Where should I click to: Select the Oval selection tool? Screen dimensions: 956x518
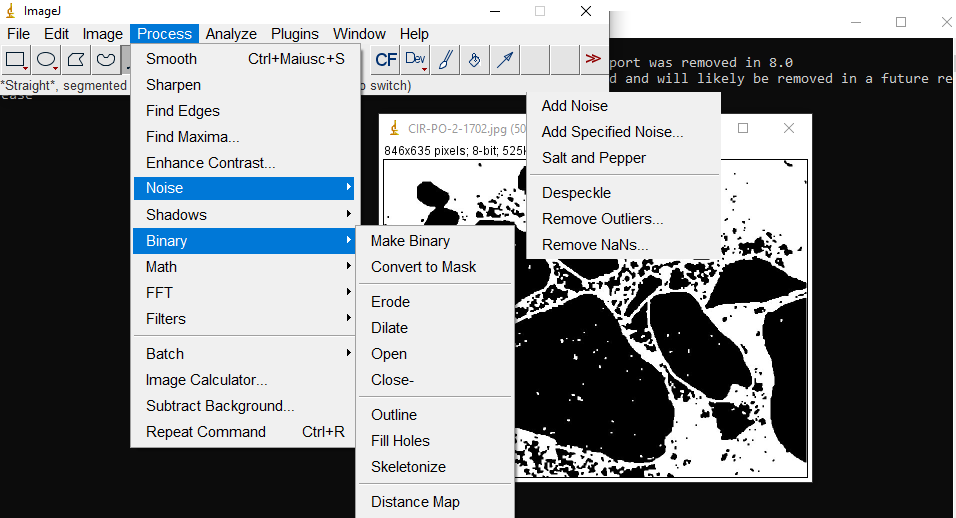pyautogui.click(x=46, y=60)
